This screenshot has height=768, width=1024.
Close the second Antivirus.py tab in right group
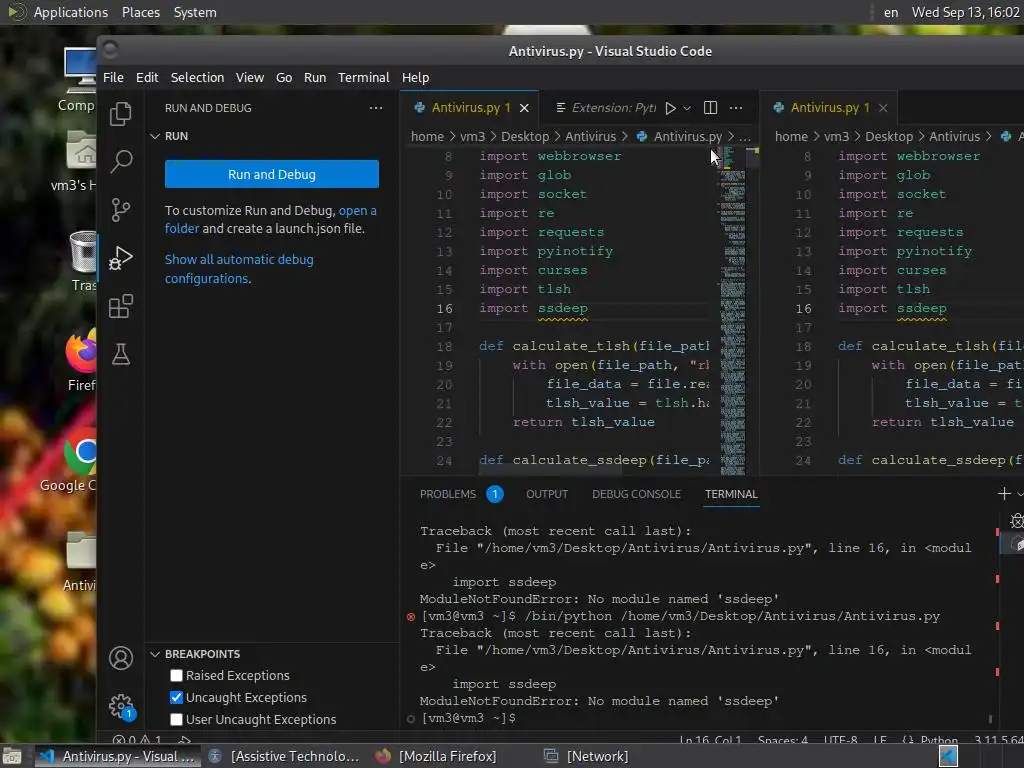click(883, 108)
